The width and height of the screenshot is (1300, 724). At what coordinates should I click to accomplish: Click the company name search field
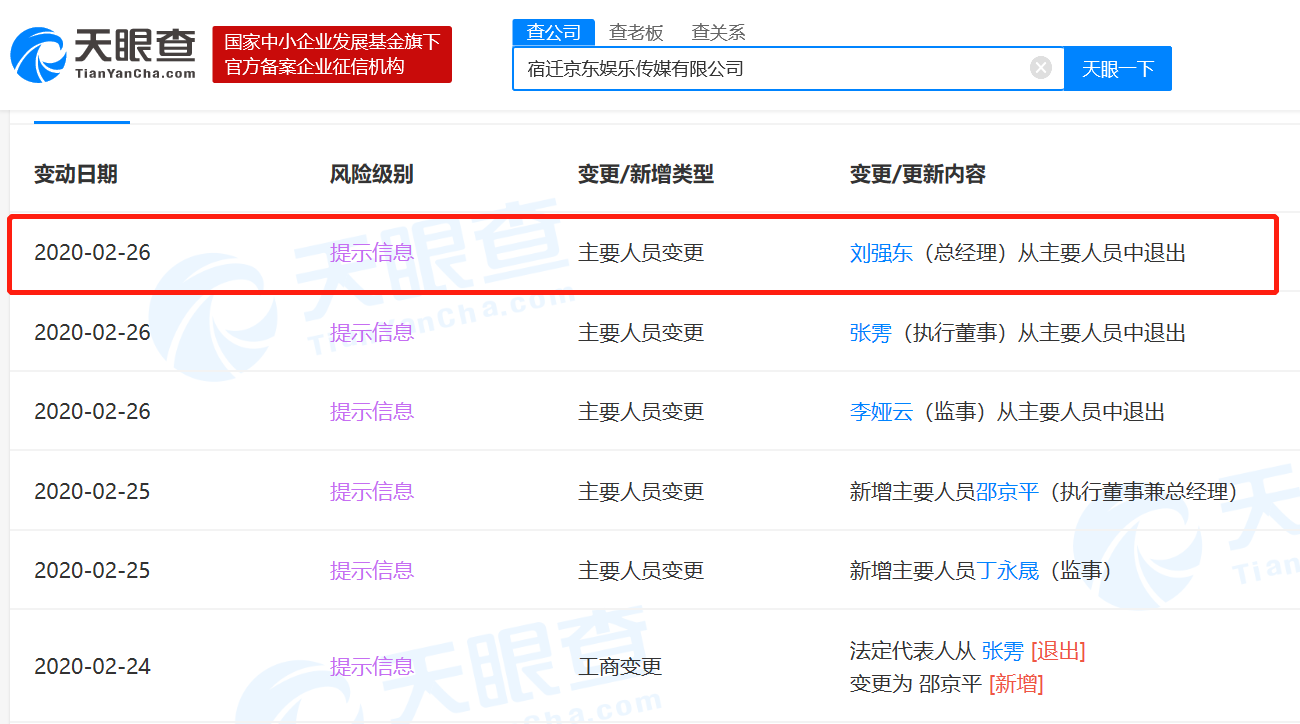click(x=770, y=69)
